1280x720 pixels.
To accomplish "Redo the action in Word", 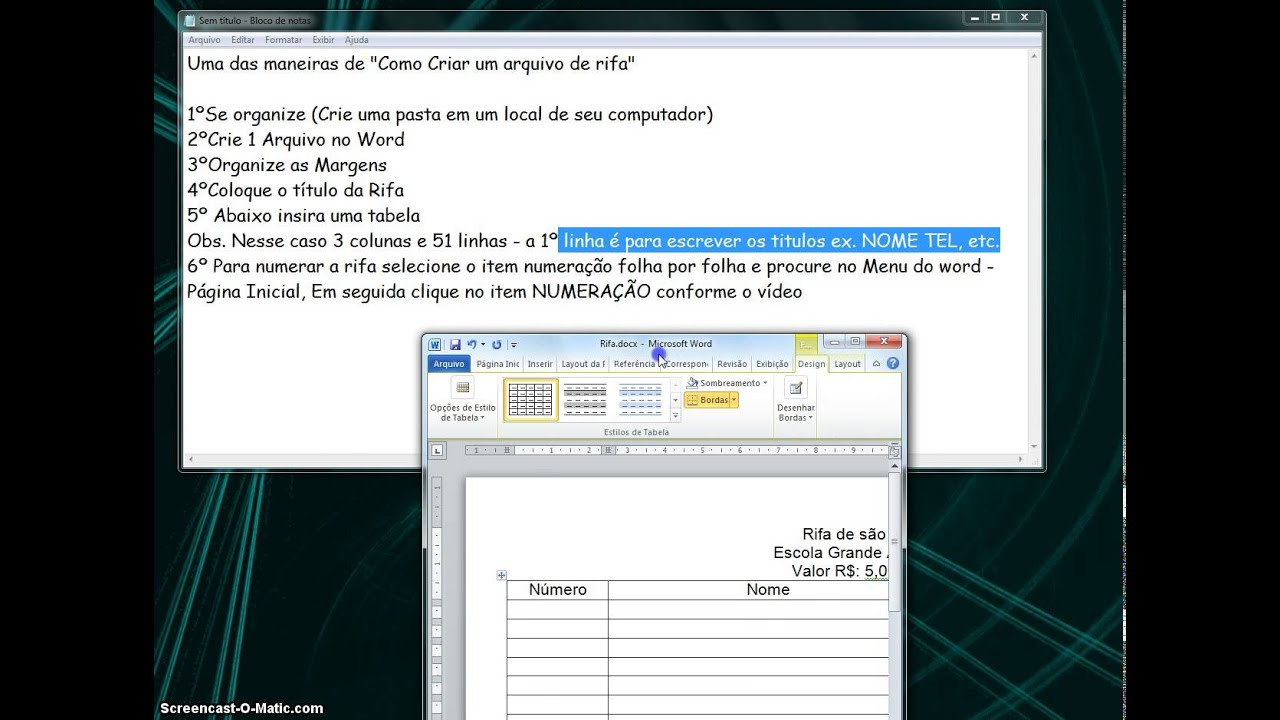I will [x=497, y=344].
